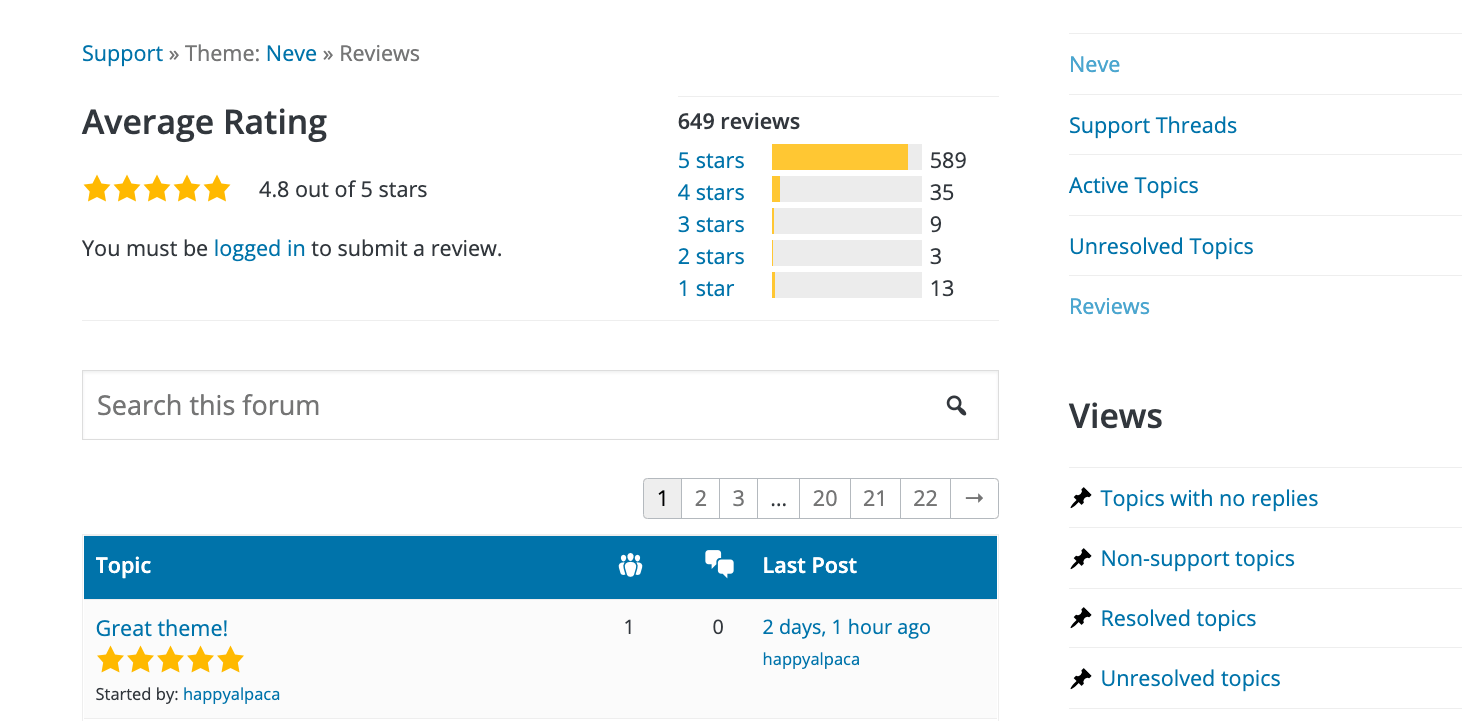Click the pin icon beside Resolved topics
This screenshot has width=1462, height=721.
coord(1081,617)
